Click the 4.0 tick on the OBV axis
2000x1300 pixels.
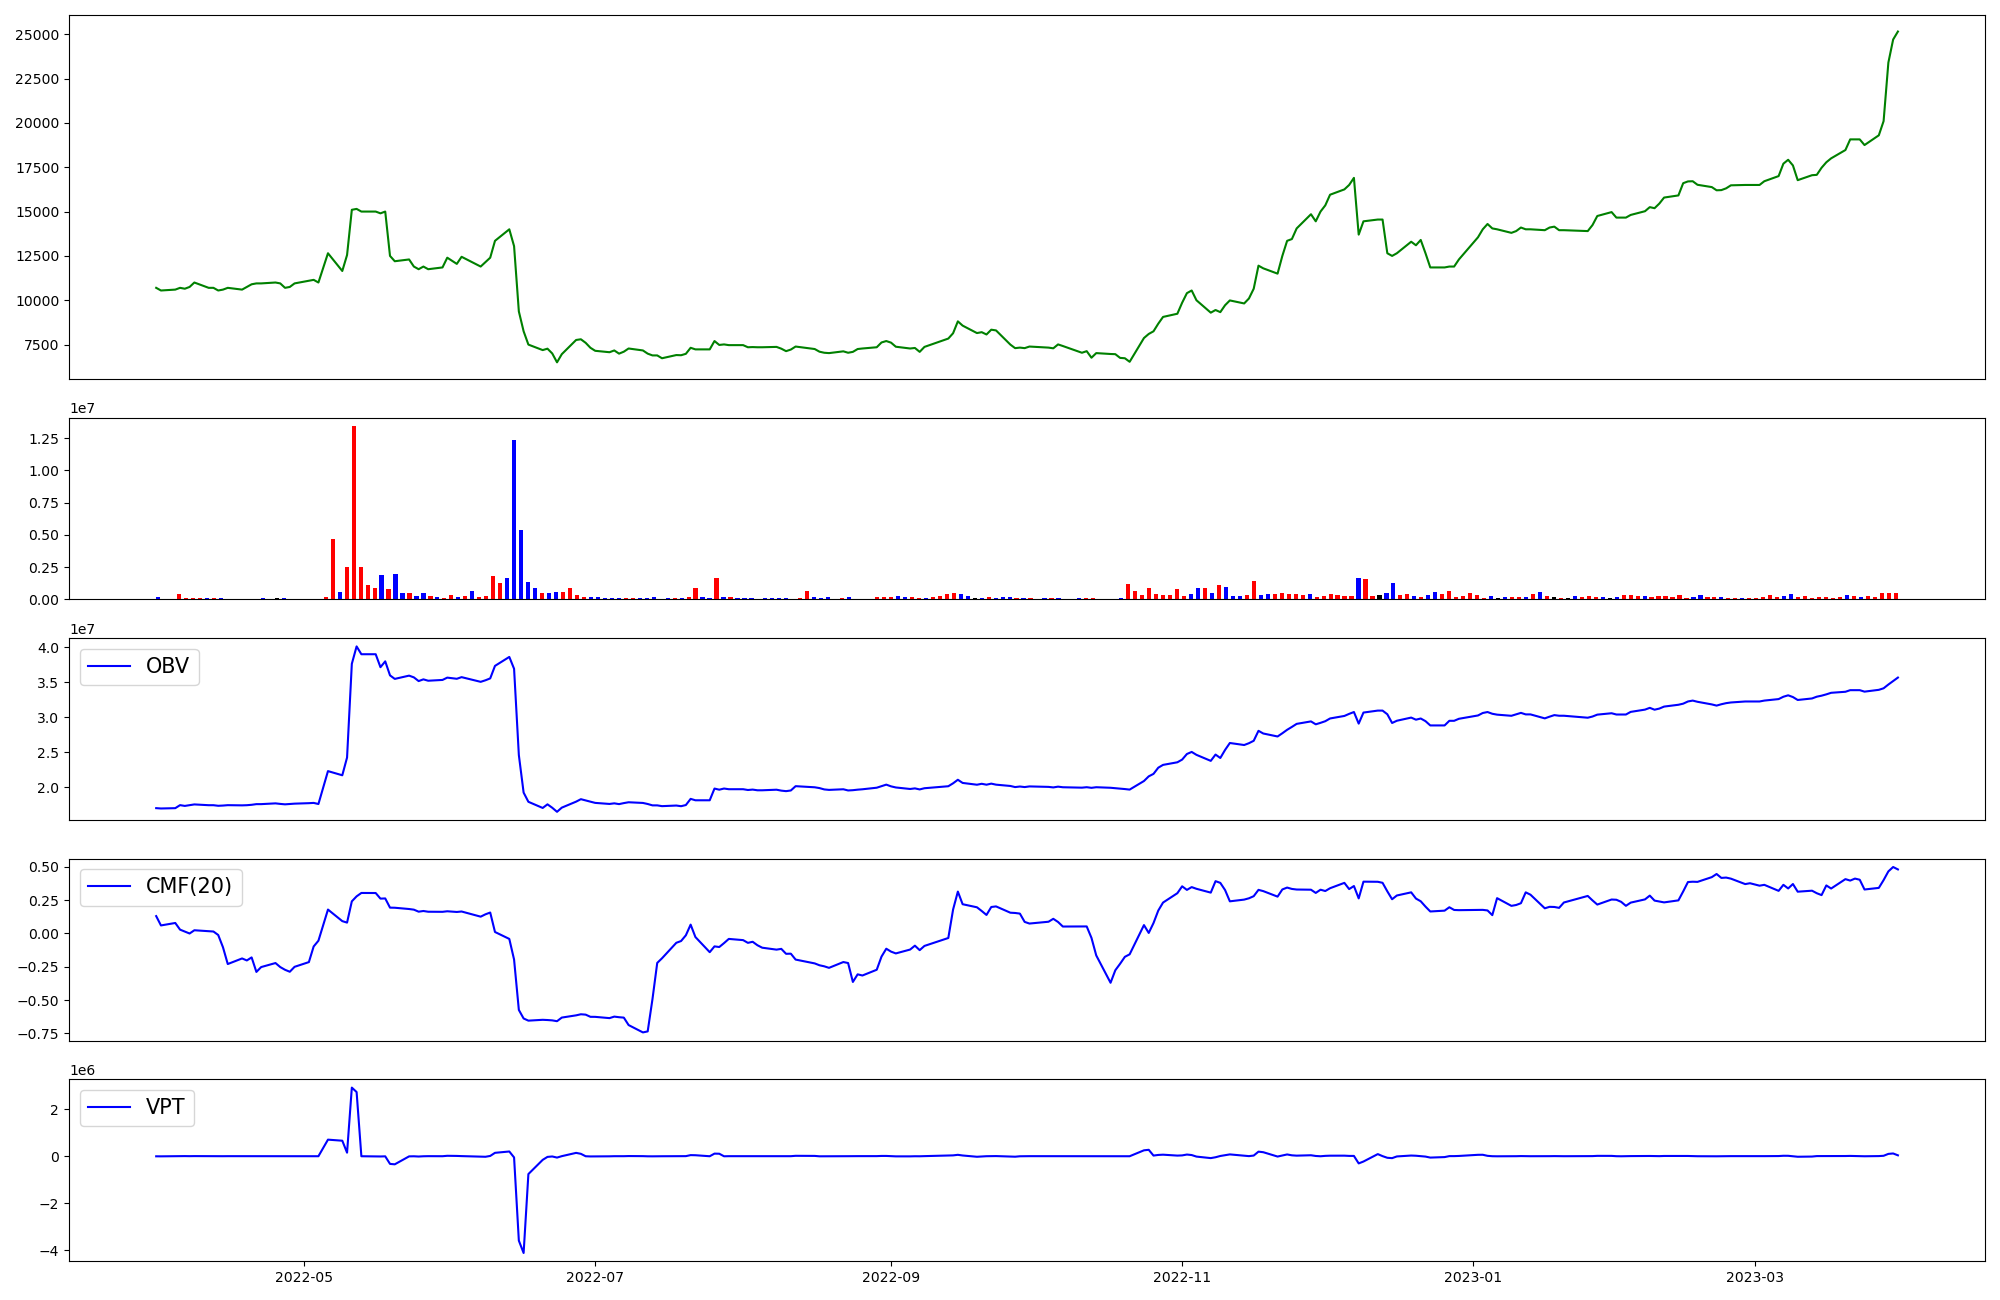pos(48,648)
